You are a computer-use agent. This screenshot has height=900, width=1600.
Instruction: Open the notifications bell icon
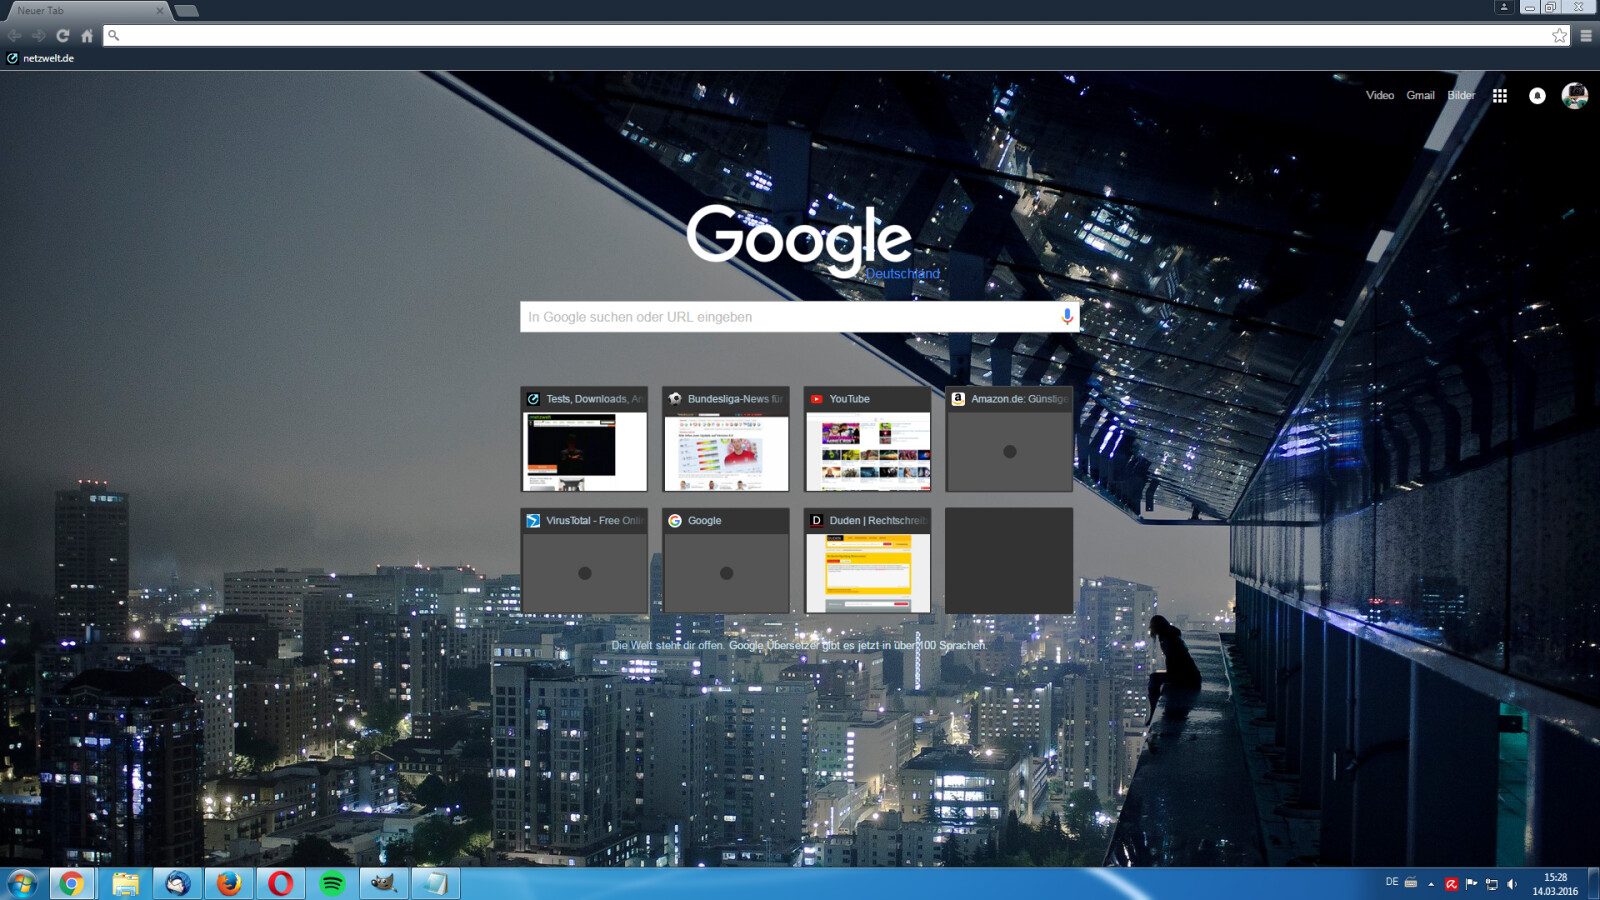point(1537,96)
